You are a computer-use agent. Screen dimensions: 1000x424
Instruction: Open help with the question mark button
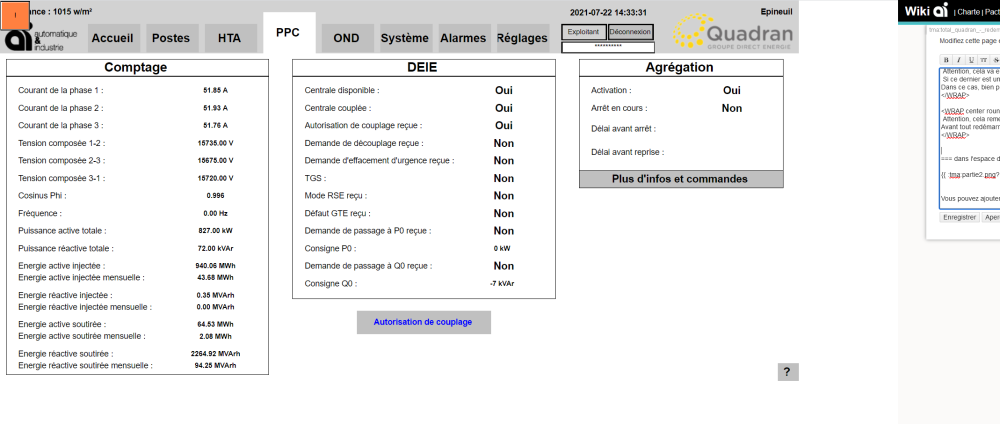(x=787, y=372)
